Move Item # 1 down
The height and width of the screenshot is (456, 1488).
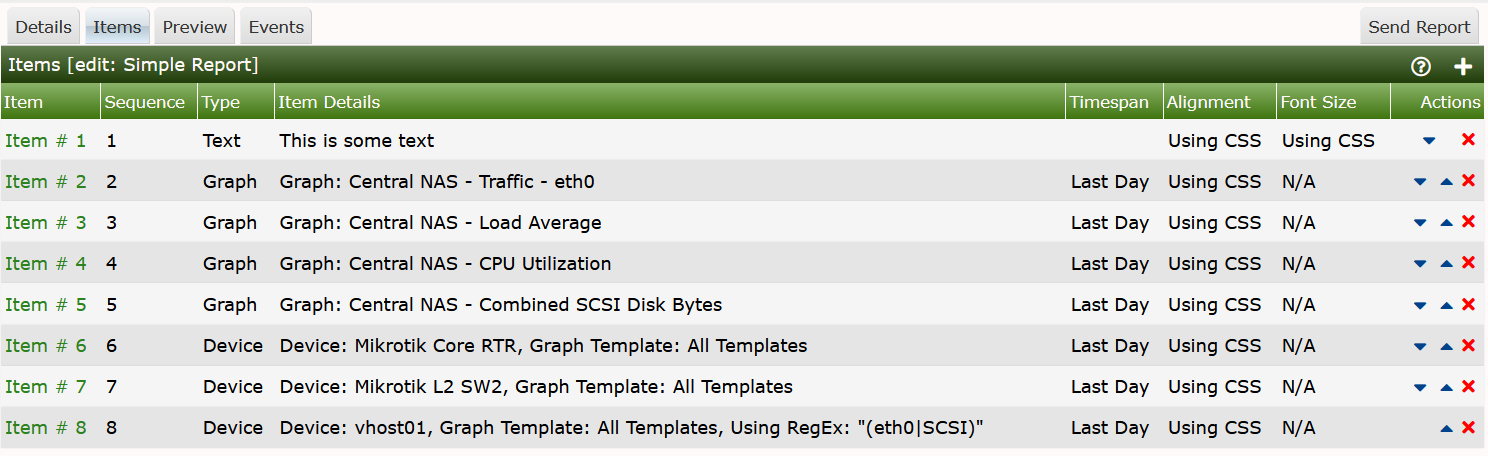coord(1429,141)
